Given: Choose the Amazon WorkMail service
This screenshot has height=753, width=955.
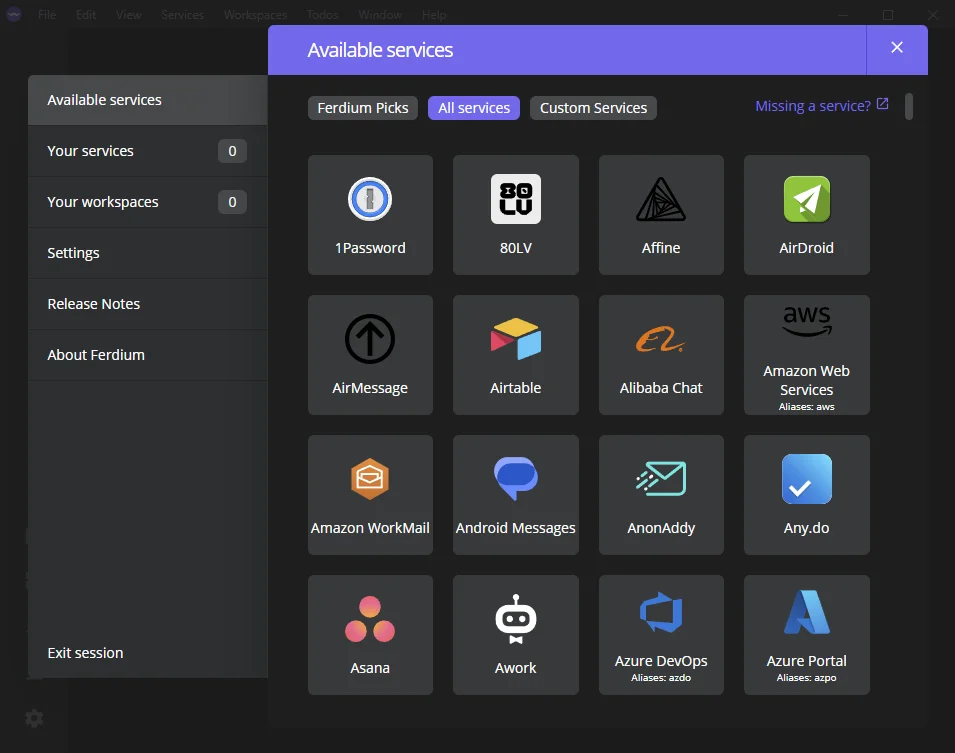Looking at the screenshot, I should (370, 495).
